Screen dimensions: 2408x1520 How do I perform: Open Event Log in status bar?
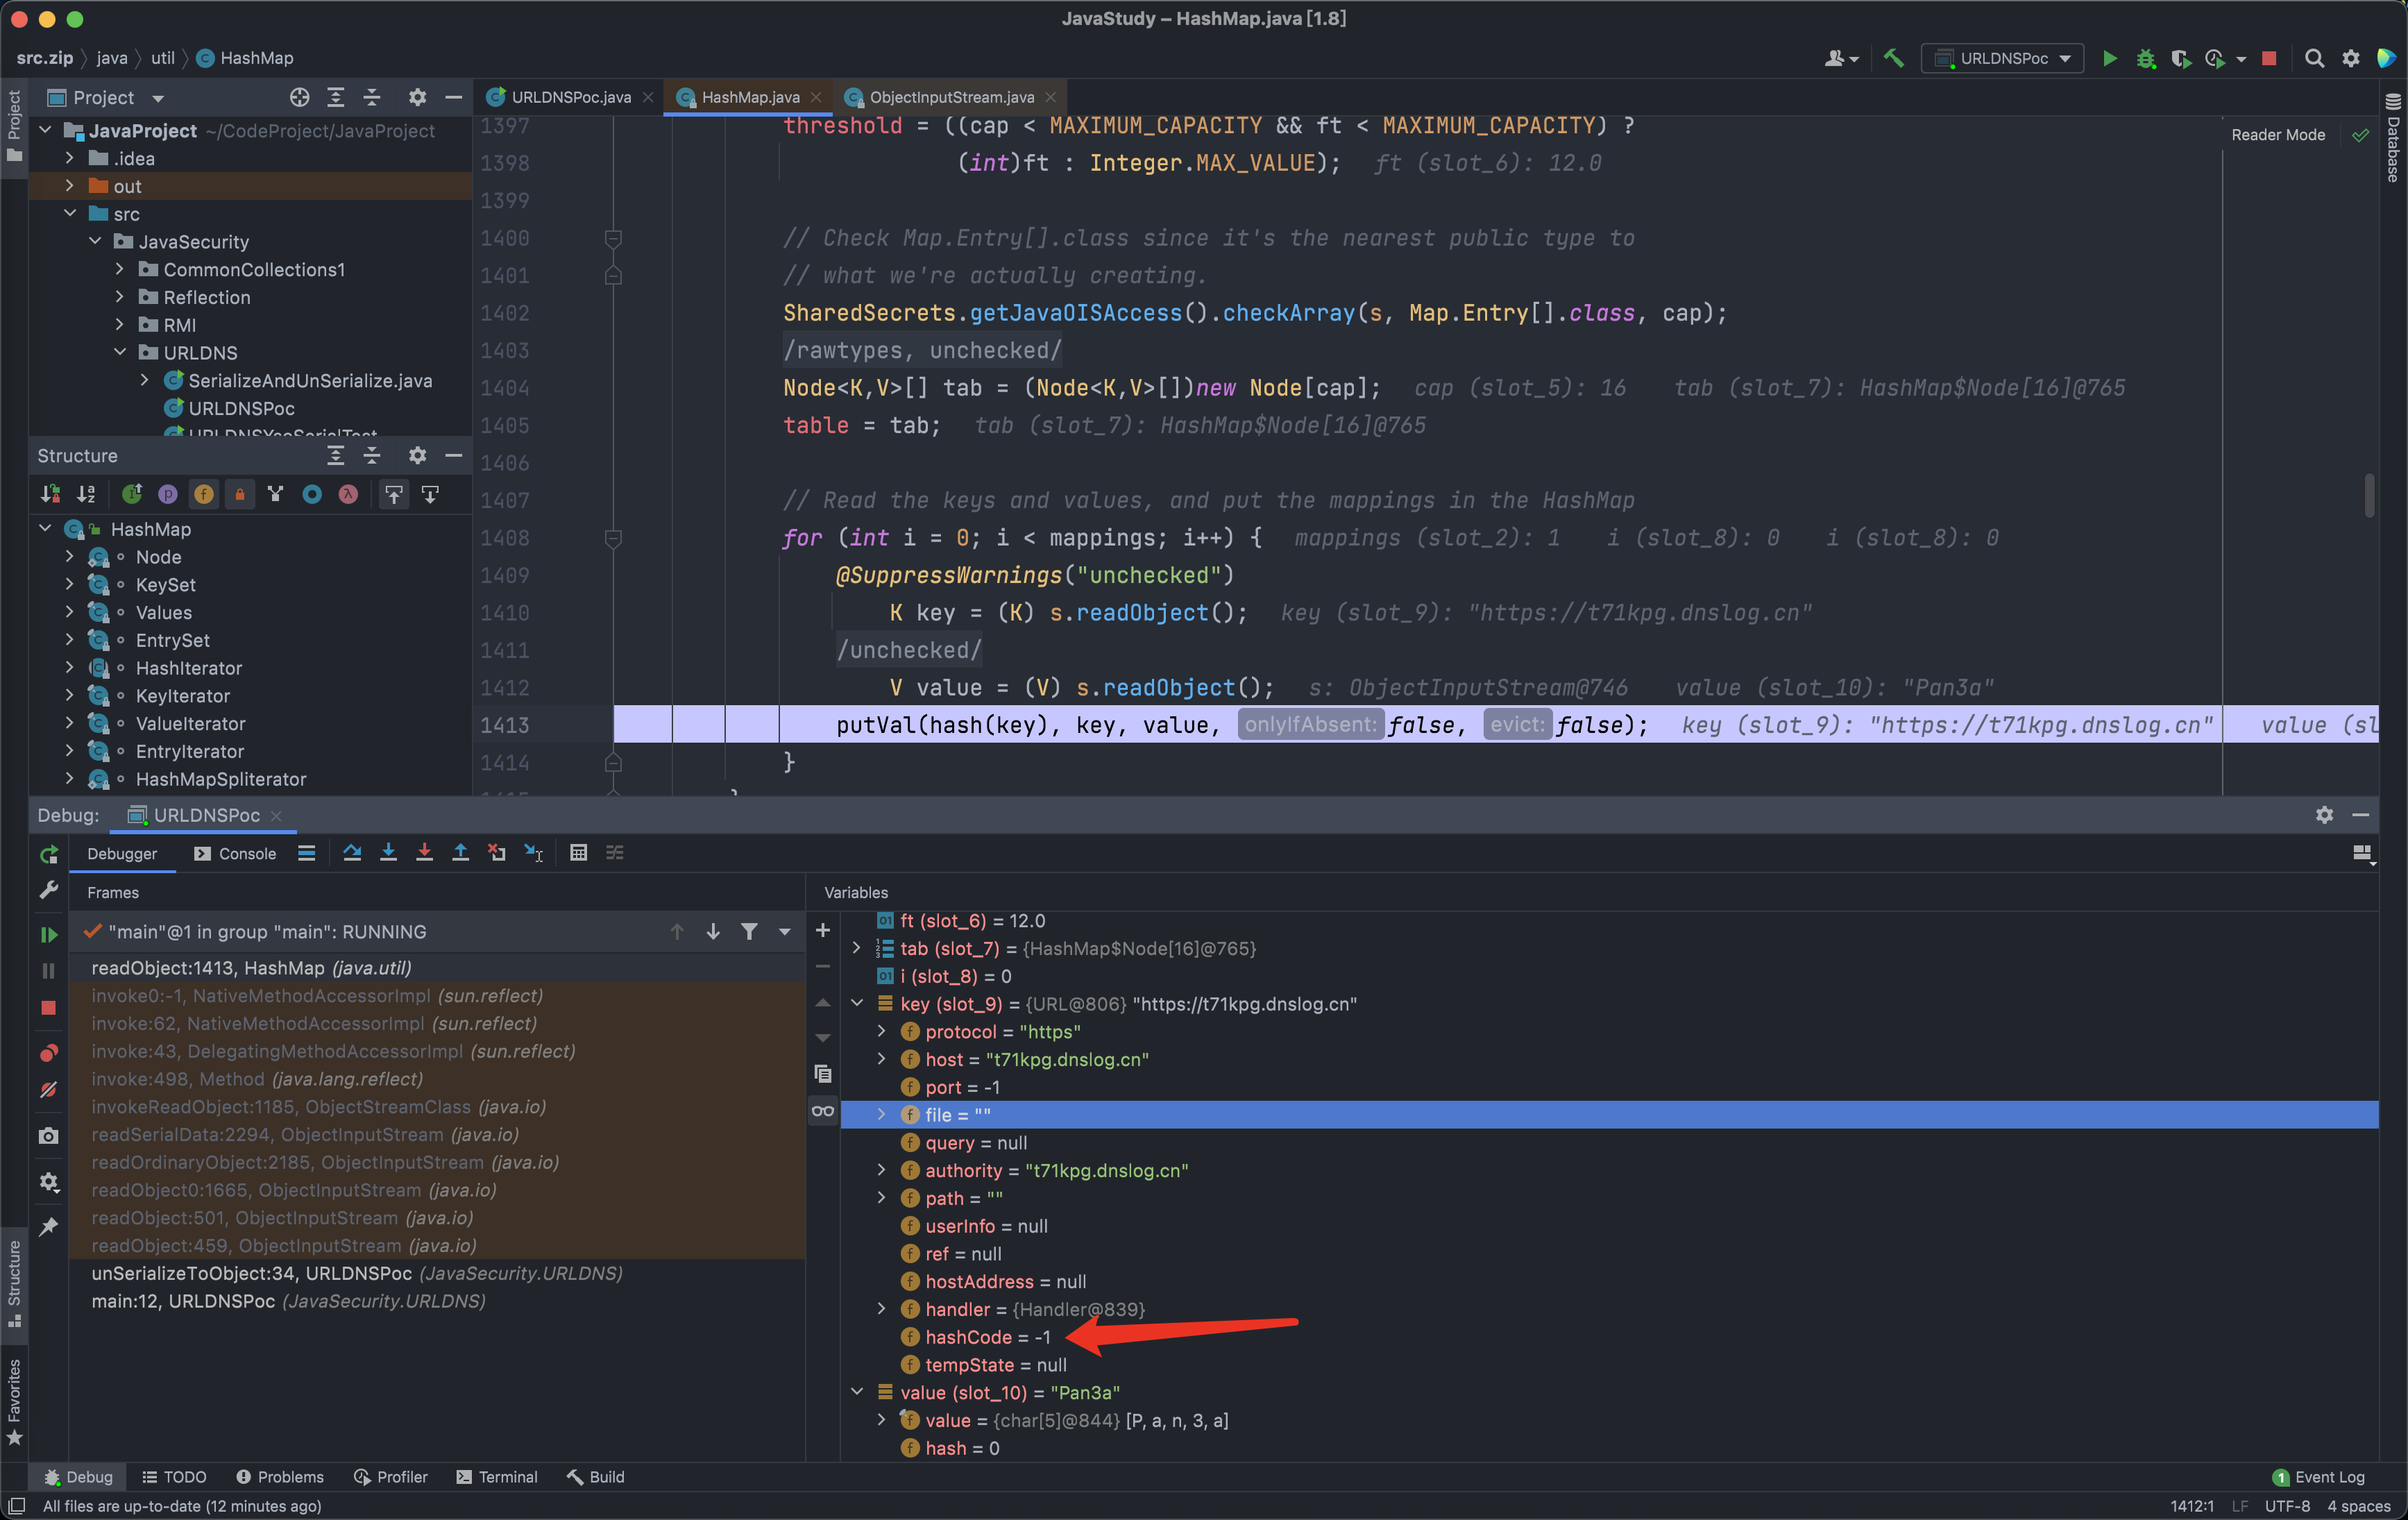tap(2319, 1477)
